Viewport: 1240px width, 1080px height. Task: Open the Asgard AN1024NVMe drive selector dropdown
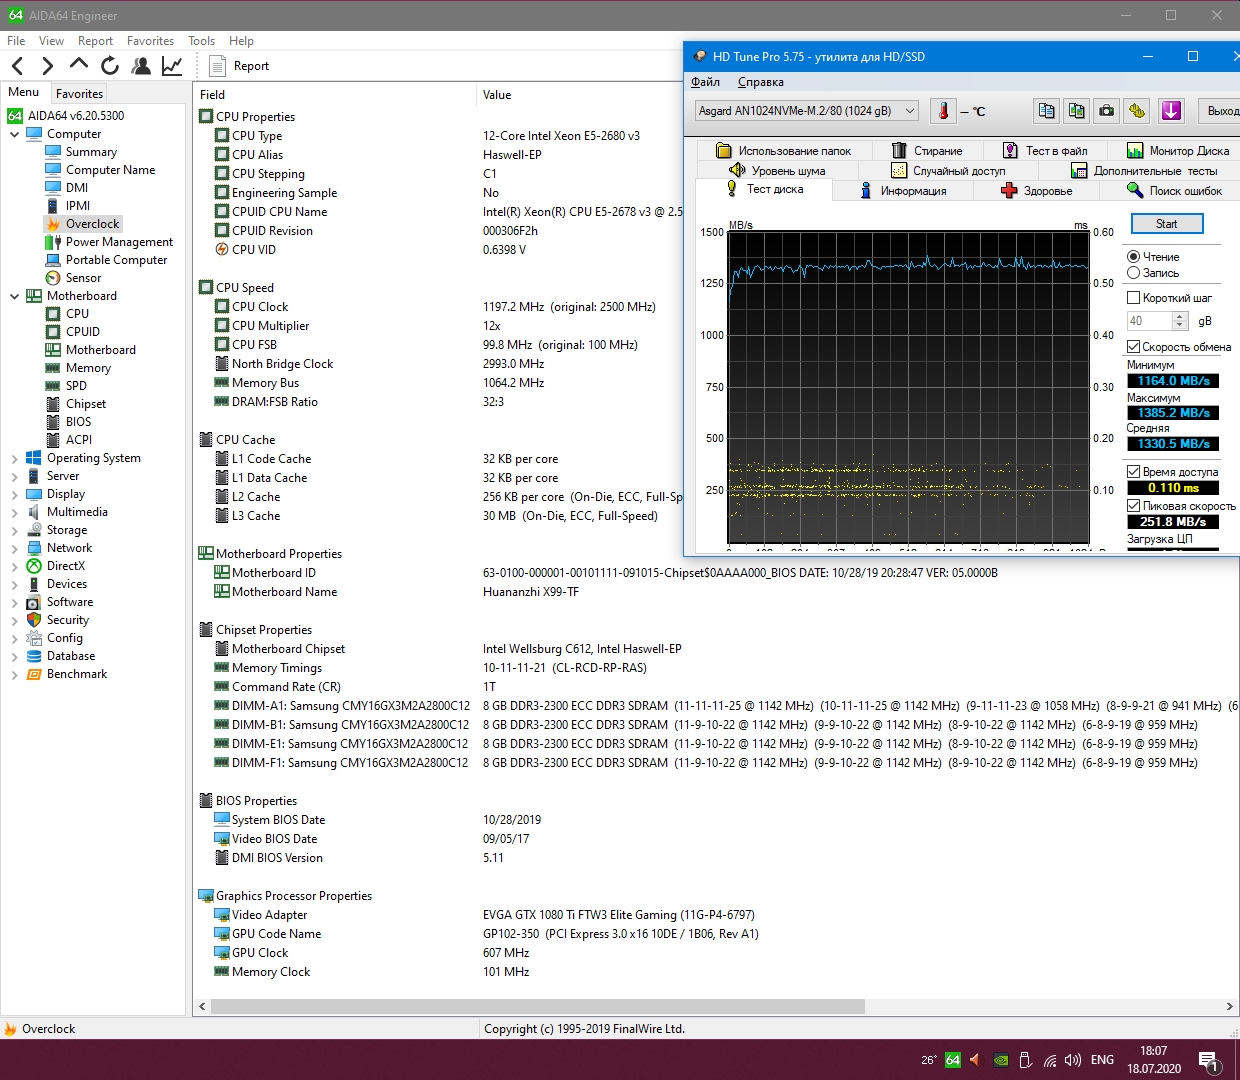pyautogui.click(x=807, y=111)
